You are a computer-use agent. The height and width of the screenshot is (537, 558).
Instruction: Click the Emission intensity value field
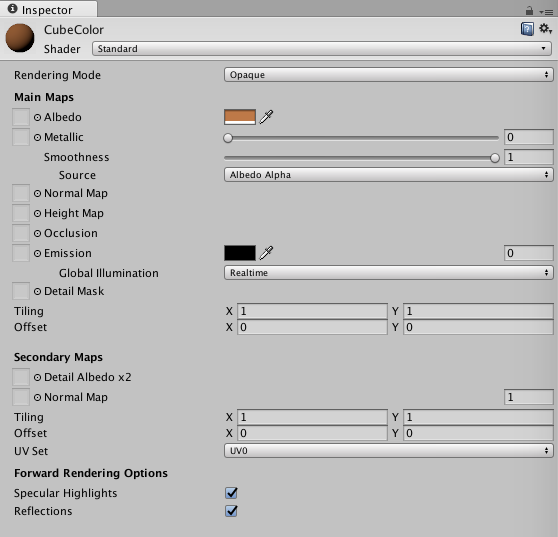coord(529,253)
